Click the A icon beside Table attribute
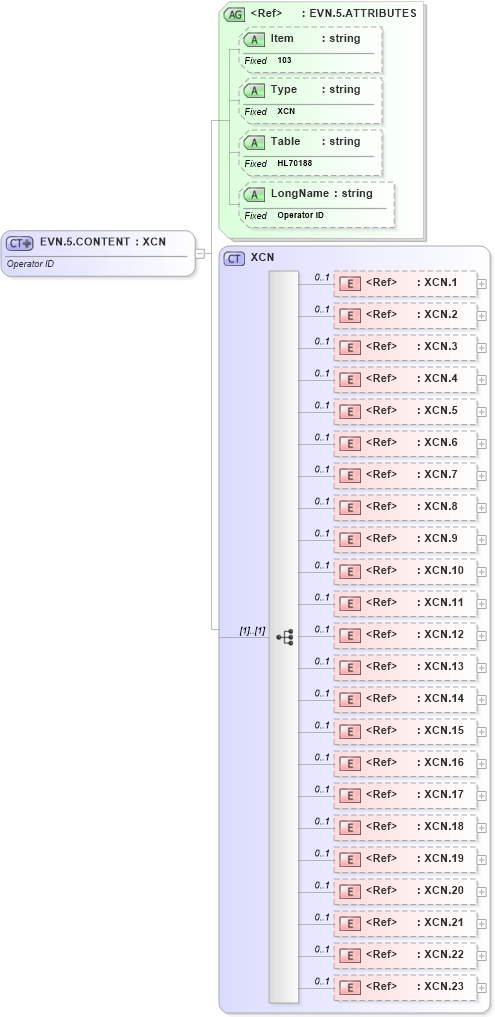Screen dimensions: 495x1017 [x=255, y=142]
